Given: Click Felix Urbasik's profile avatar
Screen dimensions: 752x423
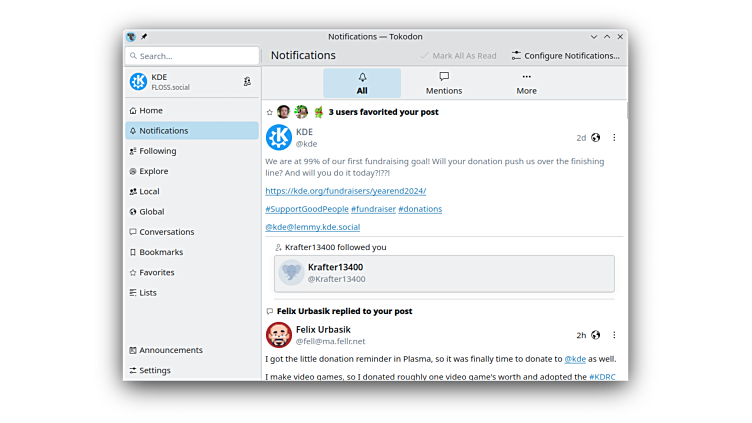Looking at the screenshot, I should click(x=279, y=335).
